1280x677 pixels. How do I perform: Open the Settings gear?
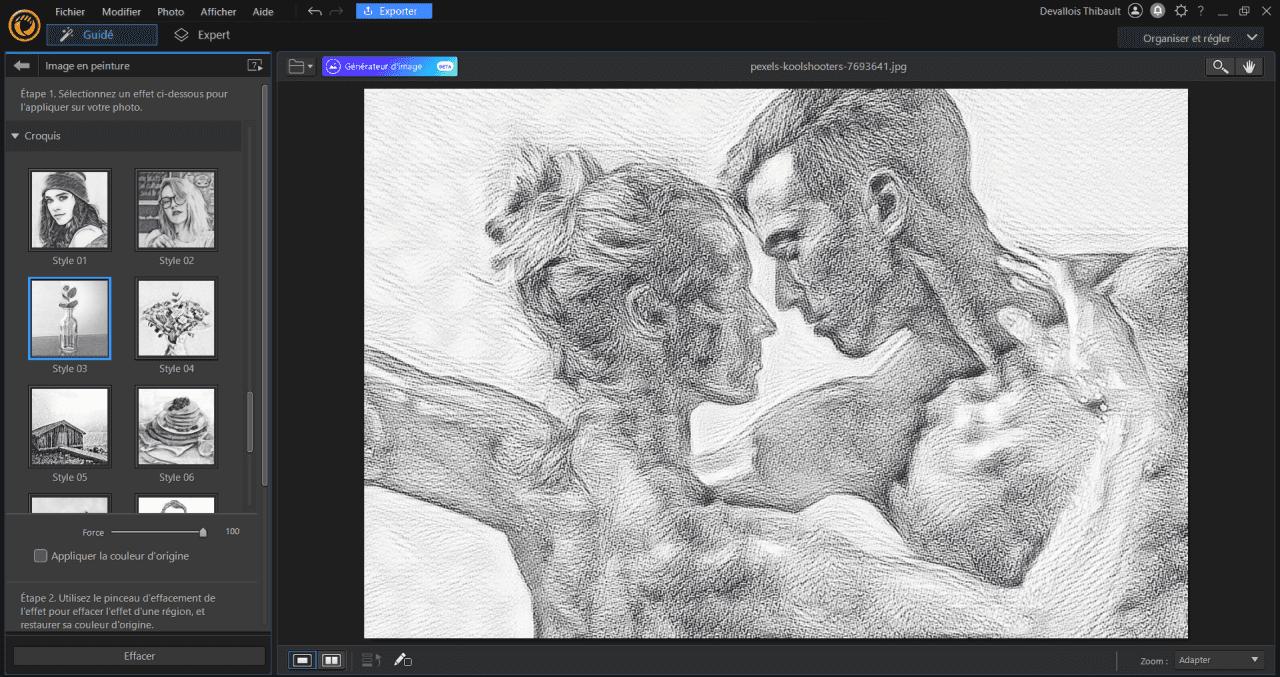coord(1180,11)
